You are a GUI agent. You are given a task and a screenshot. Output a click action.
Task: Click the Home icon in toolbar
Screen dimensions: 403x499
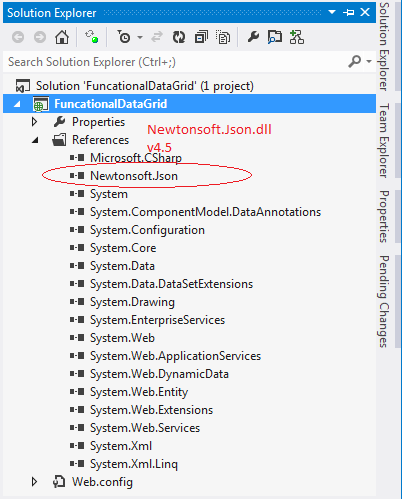point(62,37)
